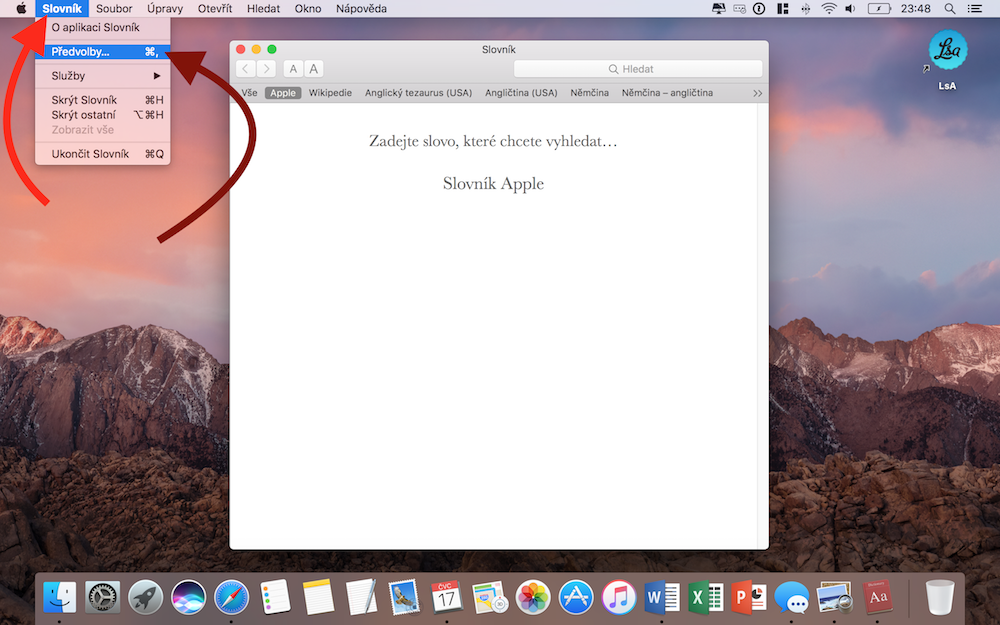
Task: Open the Úpravy menu
Action: 165,8
